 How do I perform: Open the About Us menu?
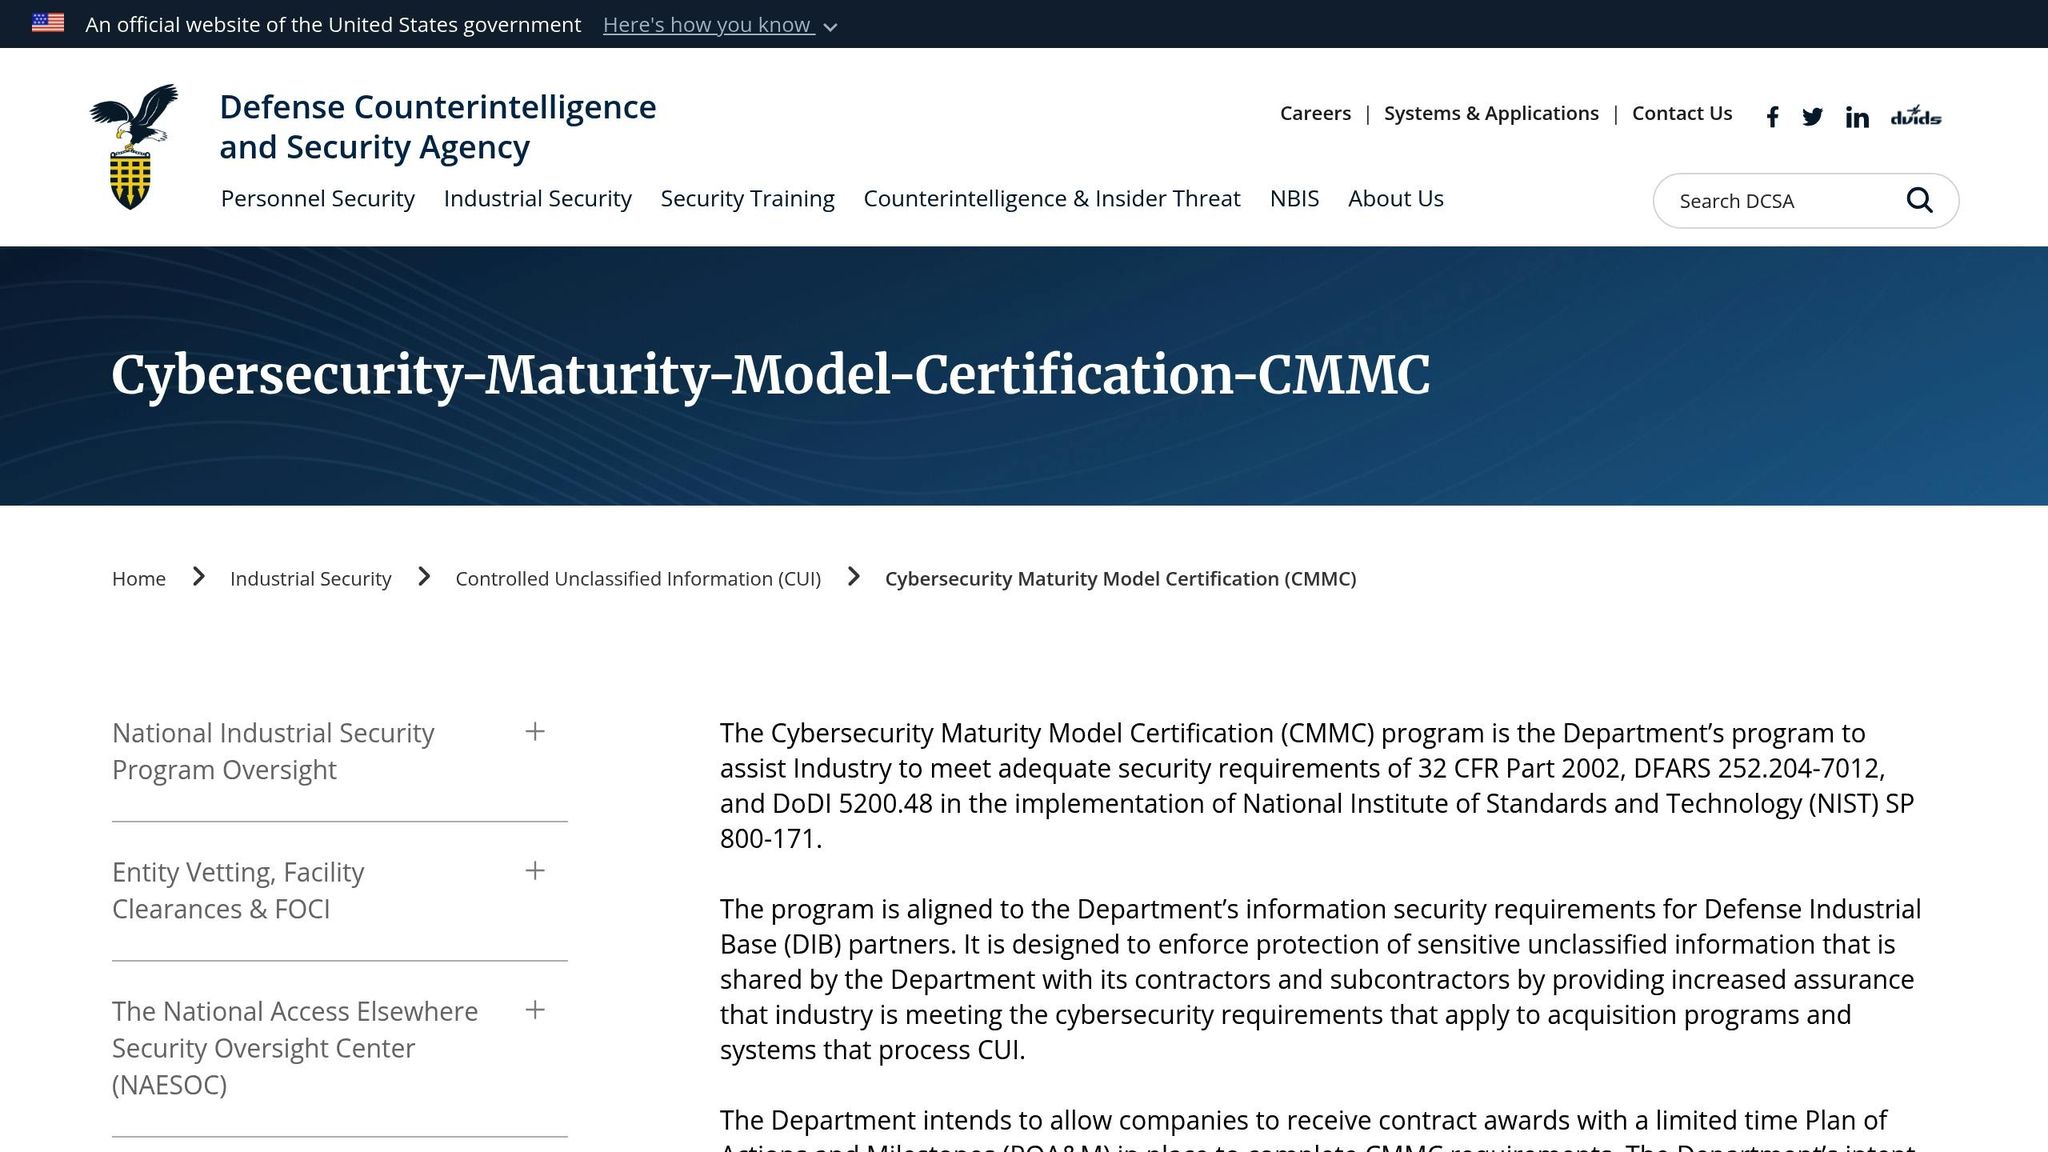pyautogui.click(x=1396, y=199)
